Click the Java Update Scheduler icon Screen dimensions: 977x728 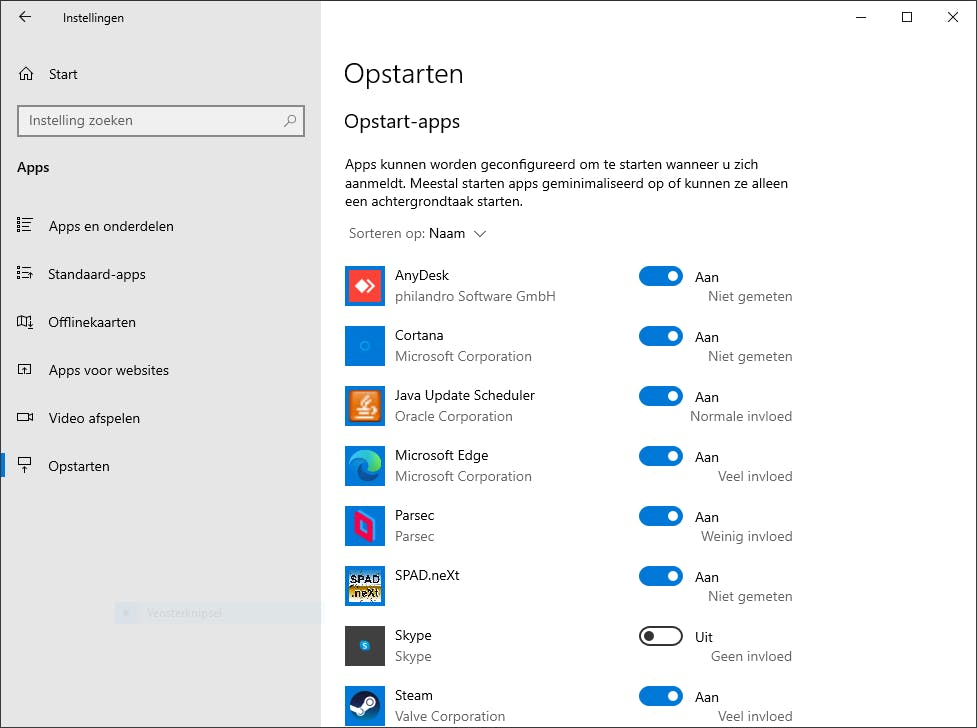coord(364,406)
